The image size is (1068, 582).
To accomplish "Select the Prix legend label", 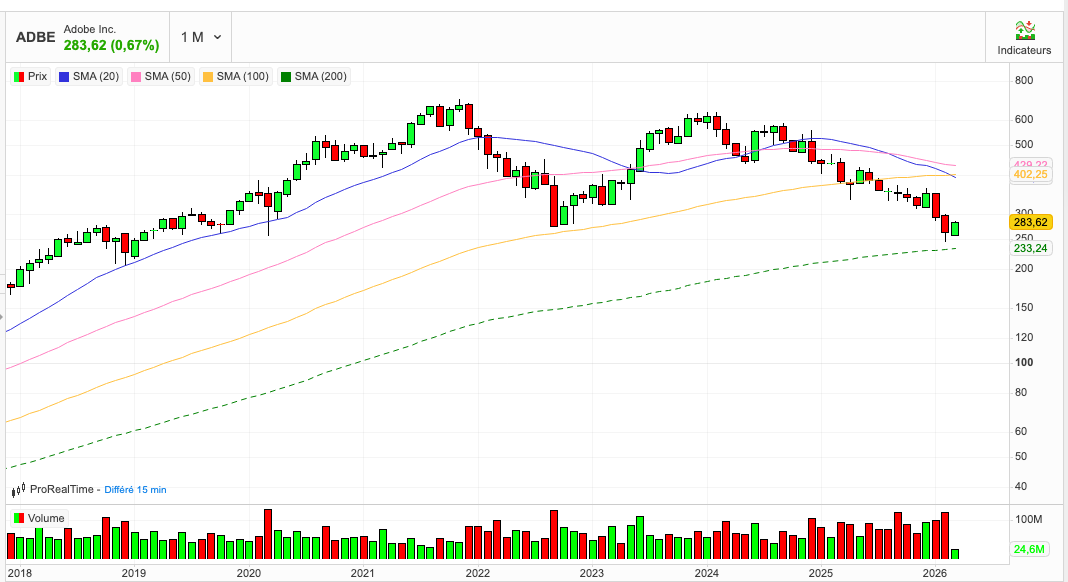I will [37, 76].
